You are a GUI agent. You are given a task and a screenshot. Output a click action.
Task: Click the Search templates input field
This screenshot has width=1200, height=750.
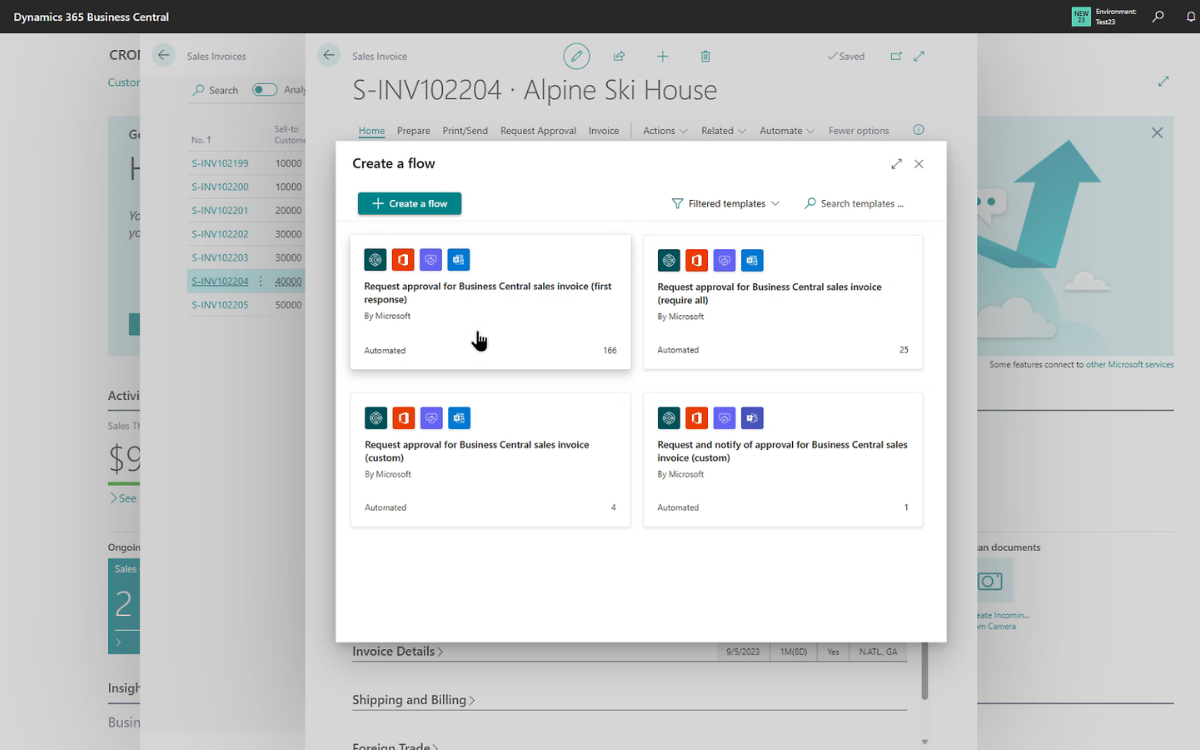(861, 203)
